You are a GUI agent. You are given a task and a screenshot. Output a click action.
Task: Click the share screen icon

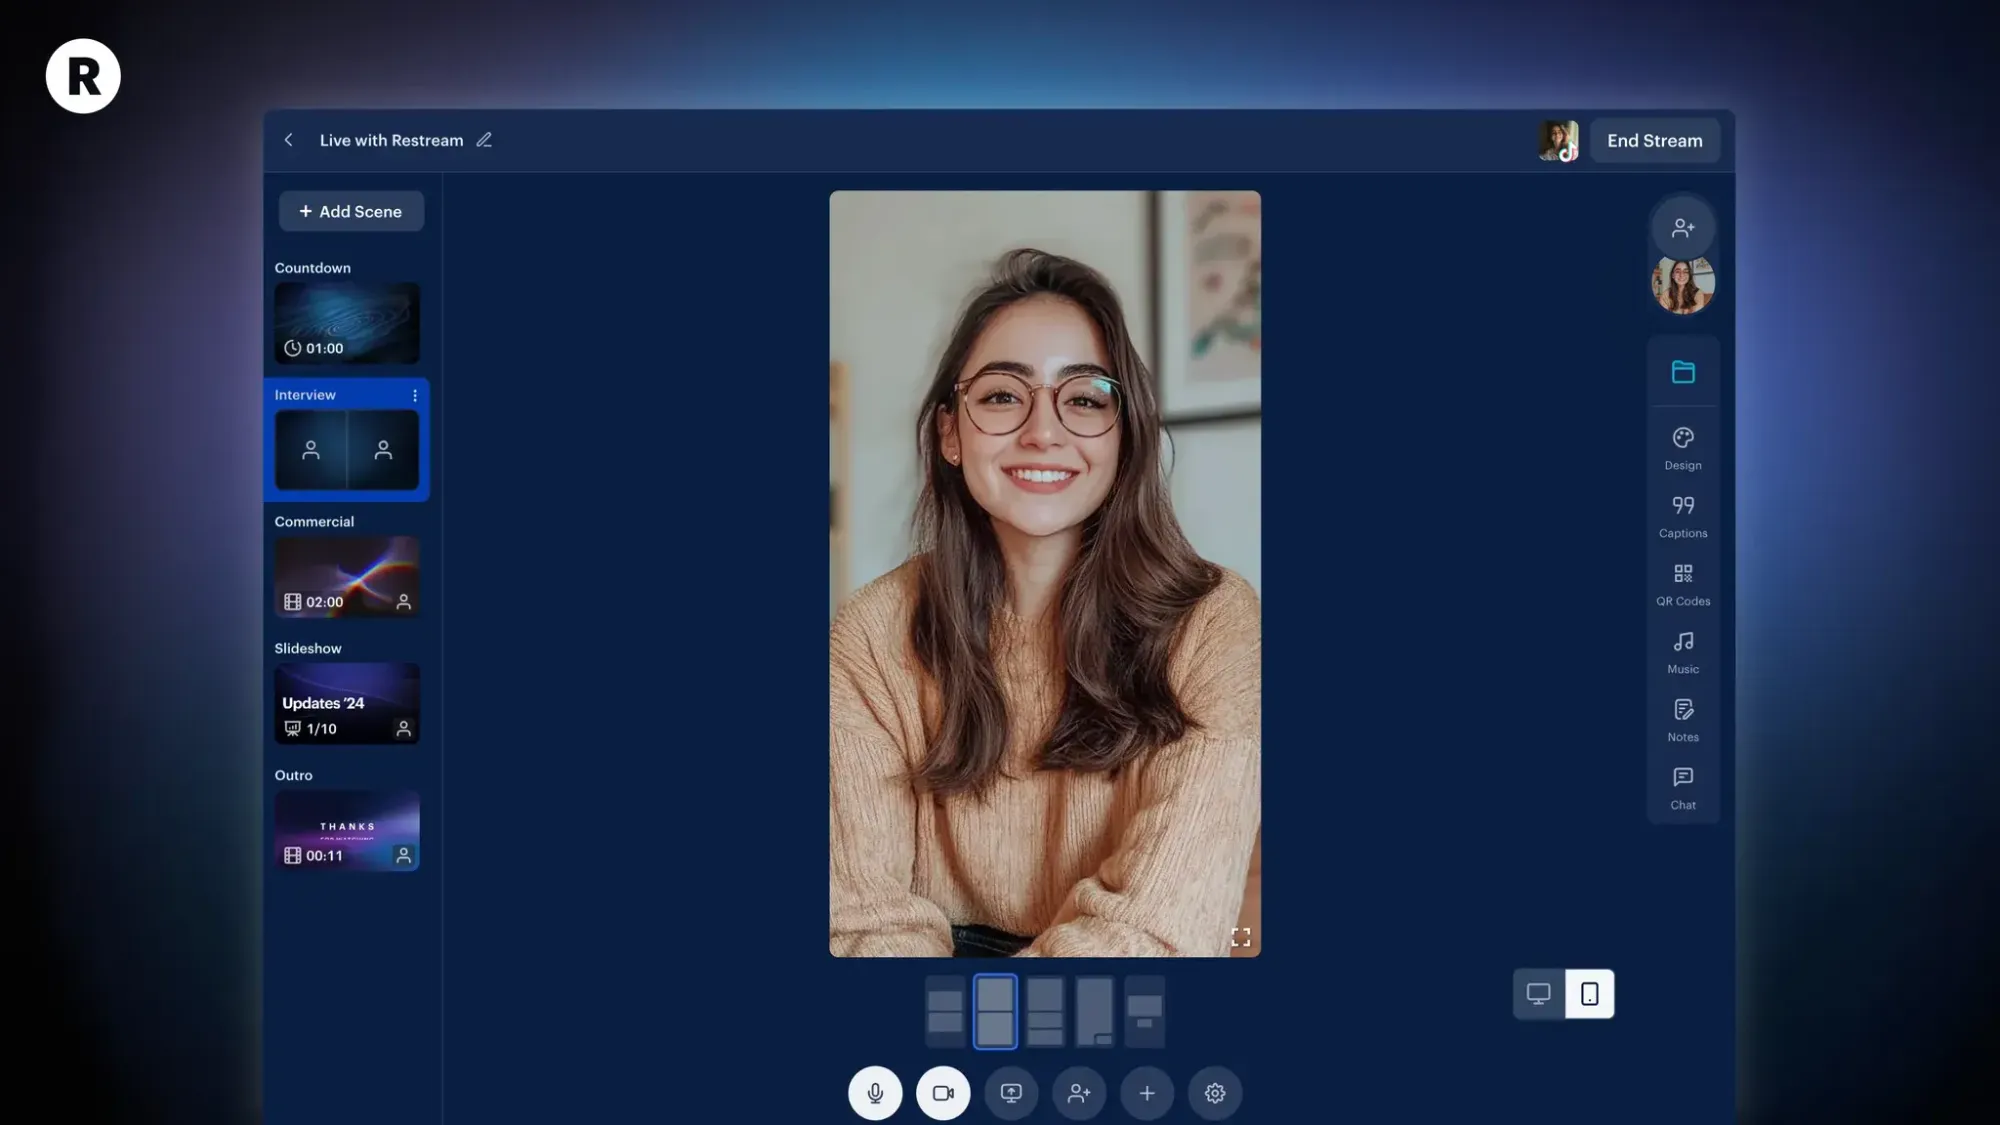(1011, 1093)
